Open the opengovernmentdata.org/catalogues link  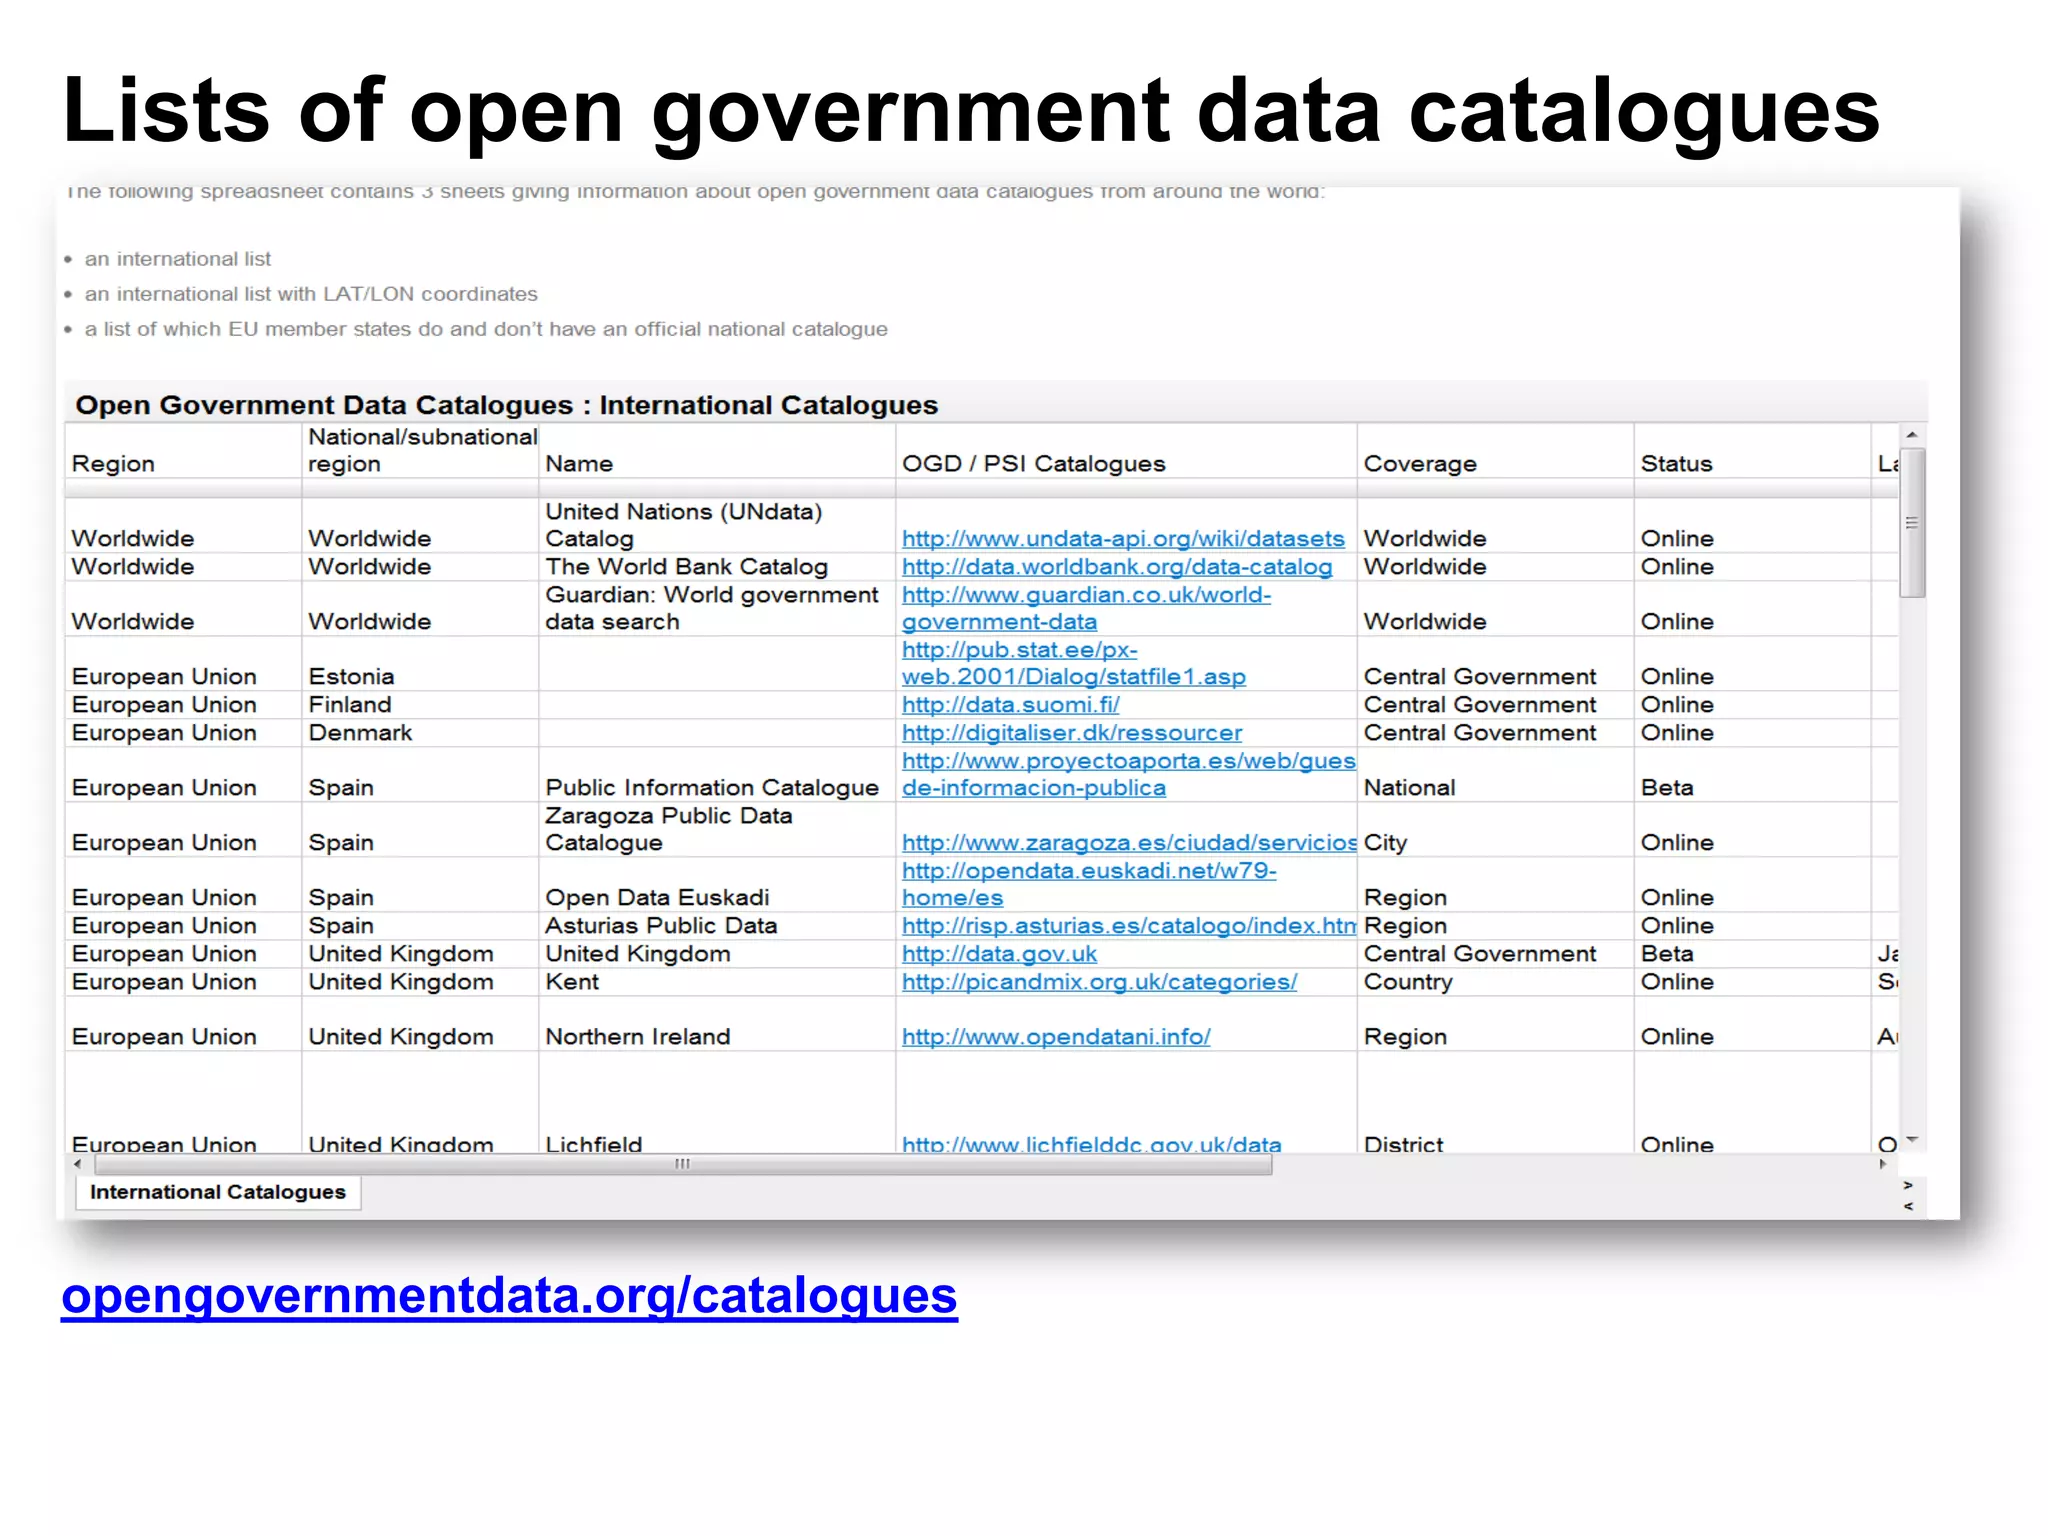509,1295
